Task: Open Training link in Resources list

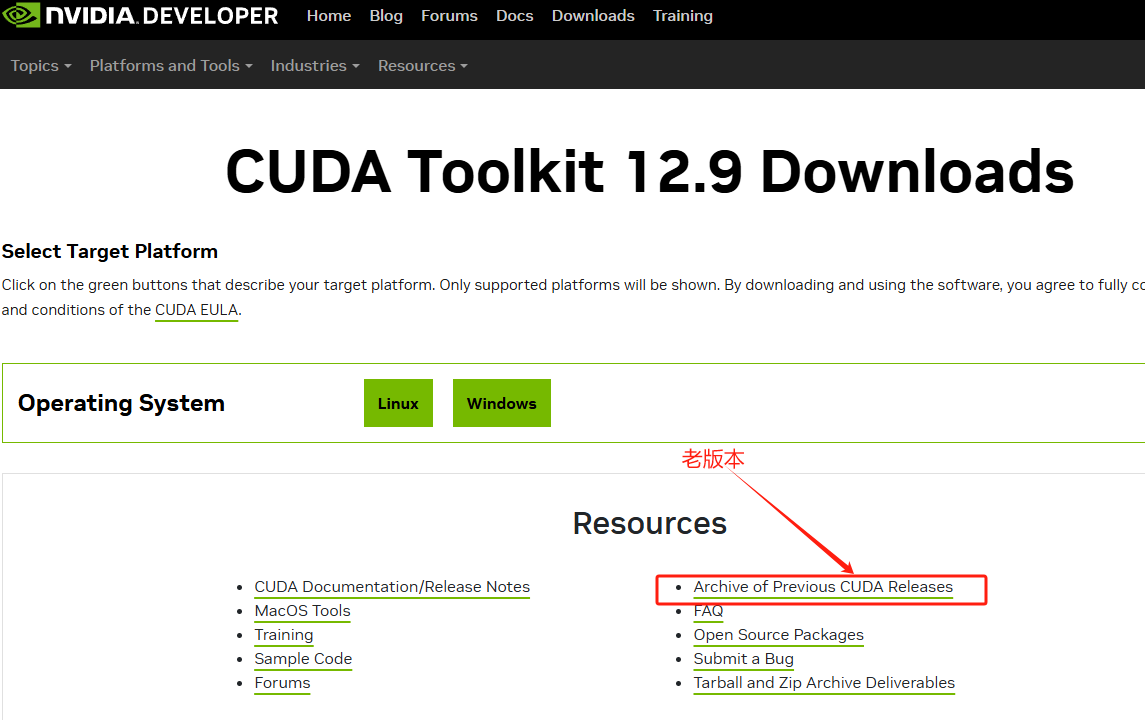Action: pos(284,635)
